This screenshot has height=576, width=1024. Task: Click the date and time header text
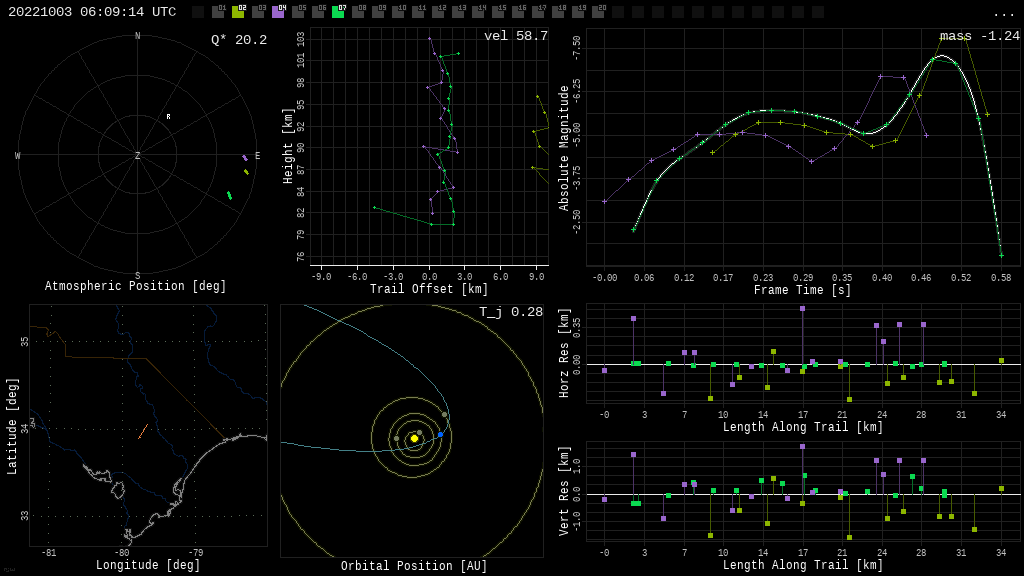point(92,12)
